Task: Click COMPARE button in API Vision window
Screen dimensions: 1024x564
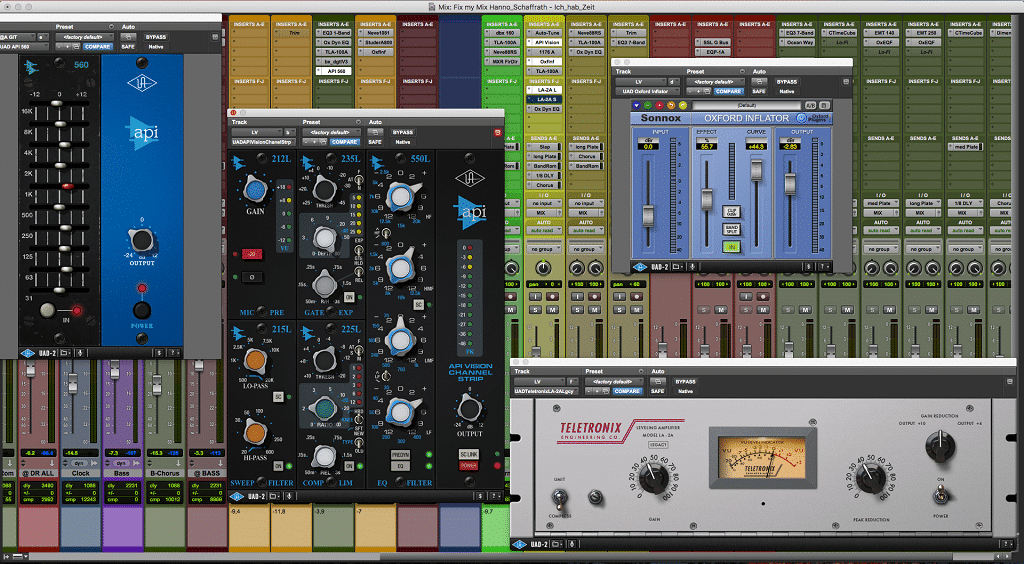Action: pyautogui.click(x=344, y=142)
